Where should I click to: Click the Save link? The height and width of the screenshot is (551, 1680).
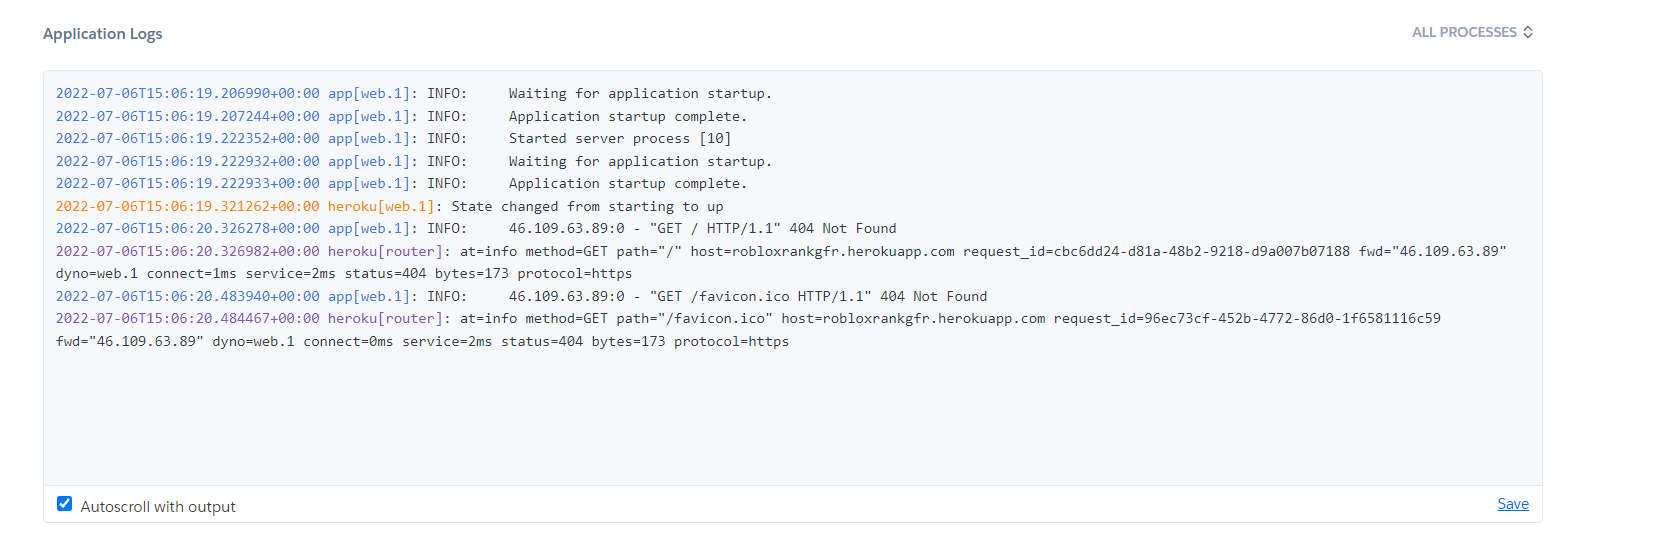pos(1512,504)
